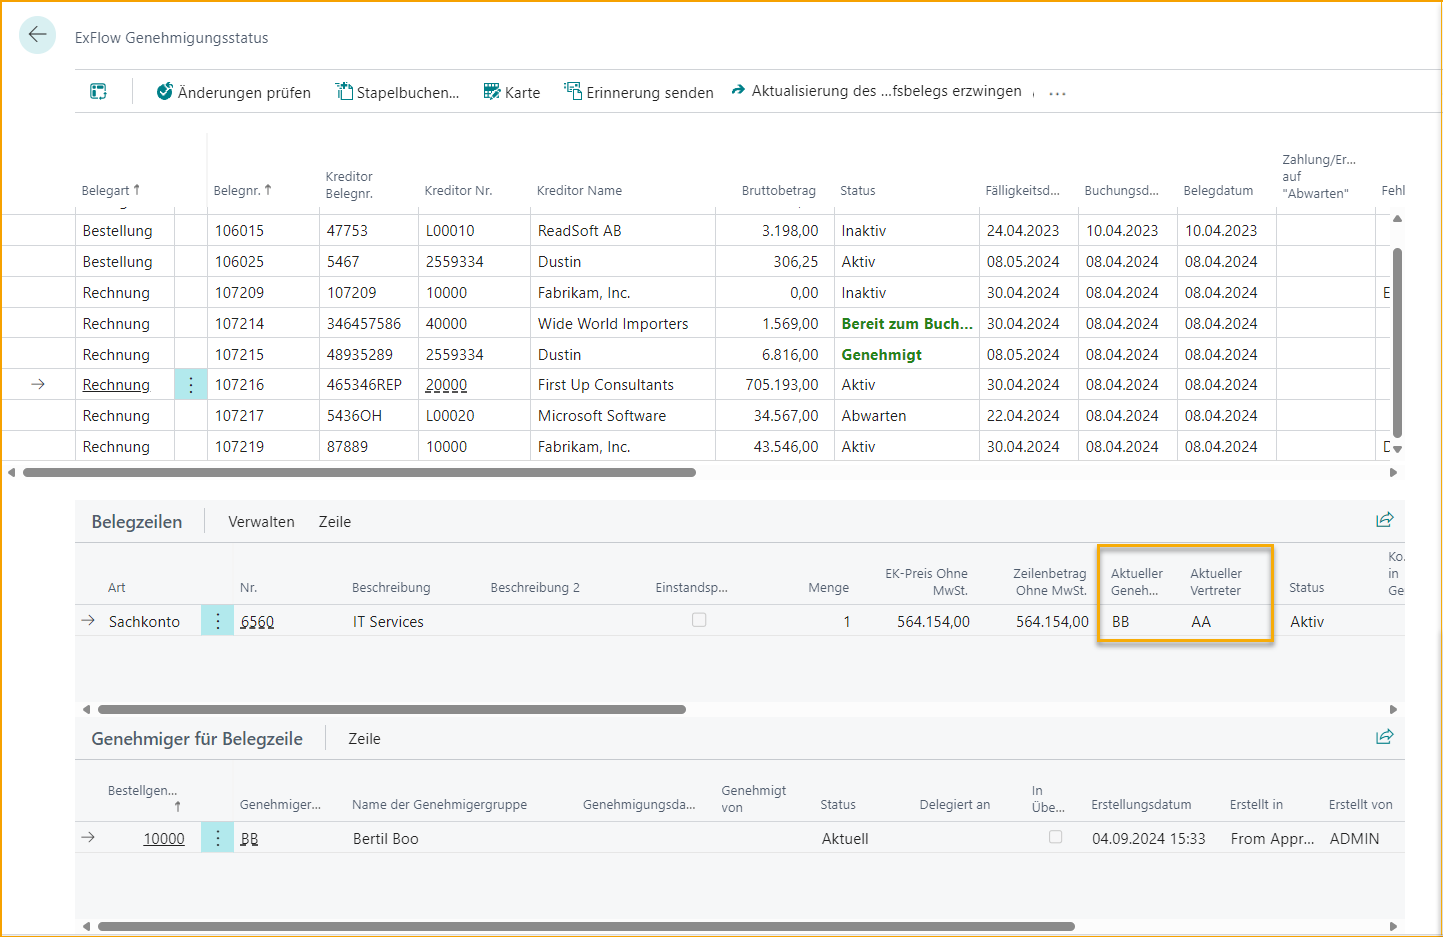
Task: Sort by Belegart column header
Action: tap(110, 190)
